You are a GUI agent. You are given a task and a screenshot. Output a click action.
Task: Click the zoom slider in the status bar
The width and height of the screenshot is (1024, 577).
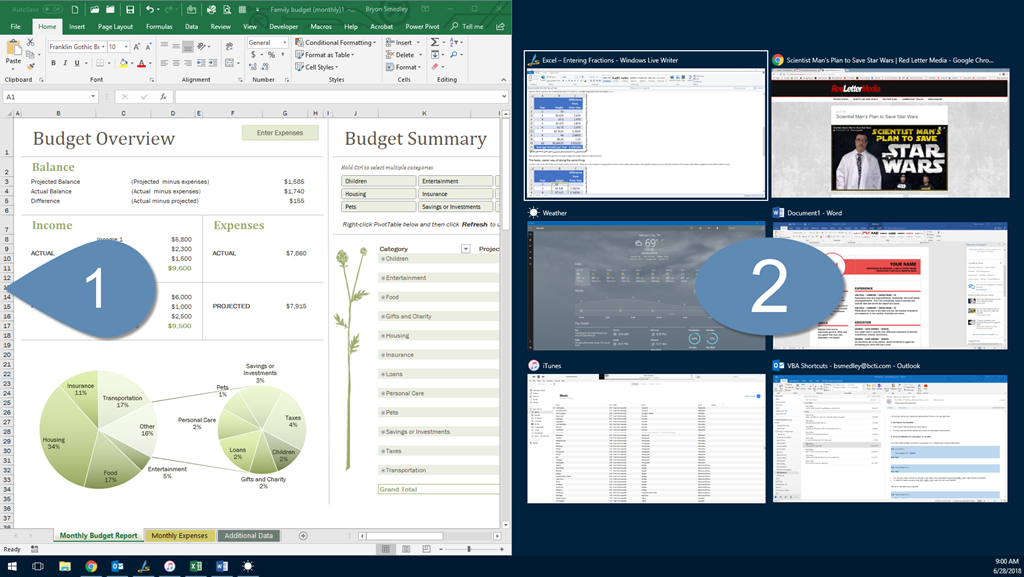(x=469, y=549)
